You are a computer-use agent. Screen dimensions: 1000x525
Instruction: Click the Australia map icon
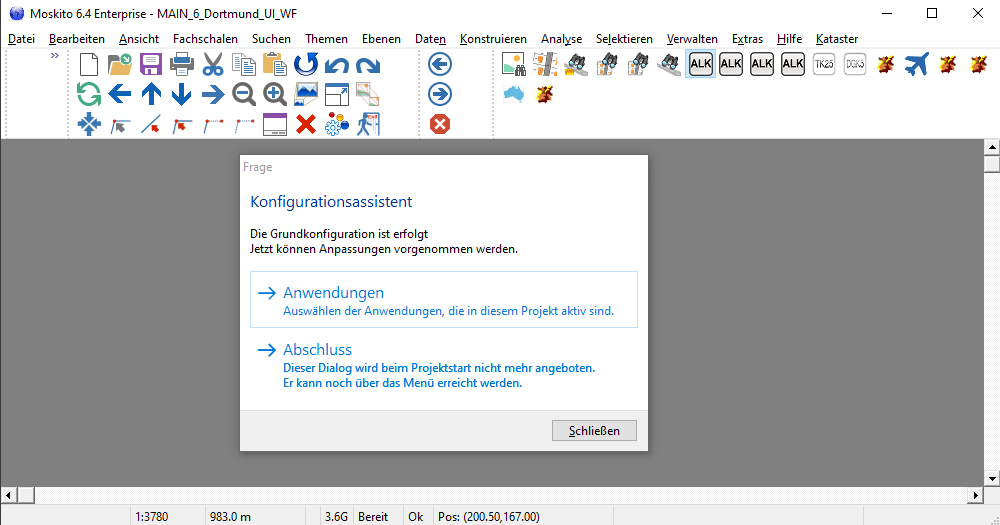point(514,95)
